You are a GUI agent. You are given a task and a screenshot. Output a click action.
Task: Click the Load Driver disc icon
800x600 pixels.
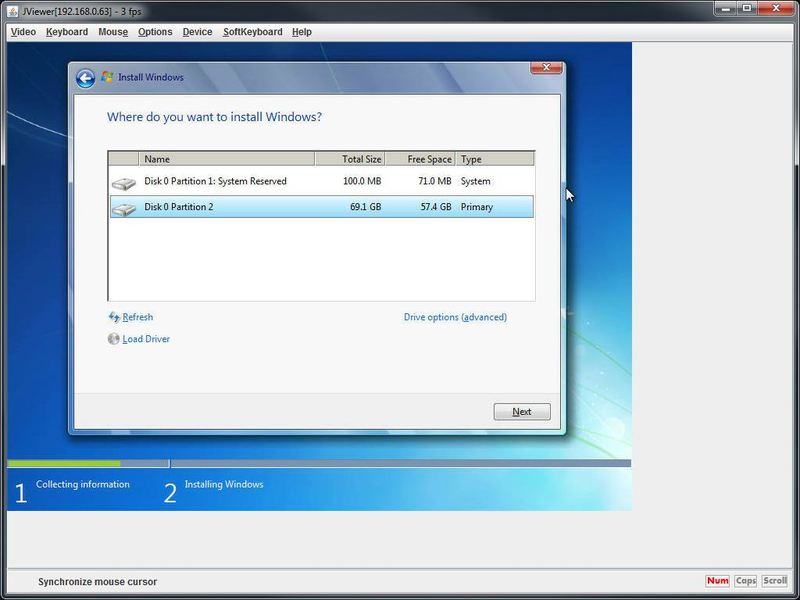[x=114, y=339]
